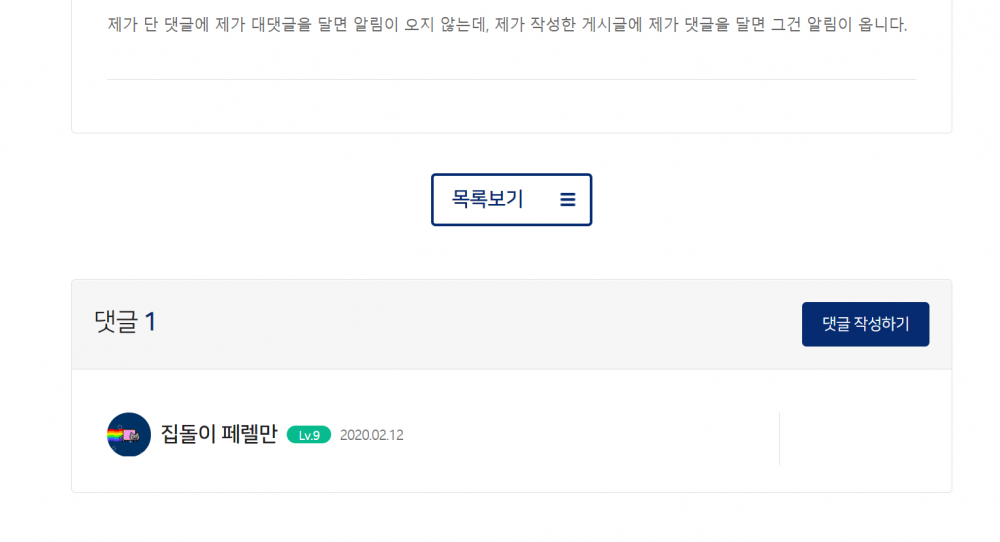
Task: Click the horizontal divider below the post text
Action: coord(511,79)
